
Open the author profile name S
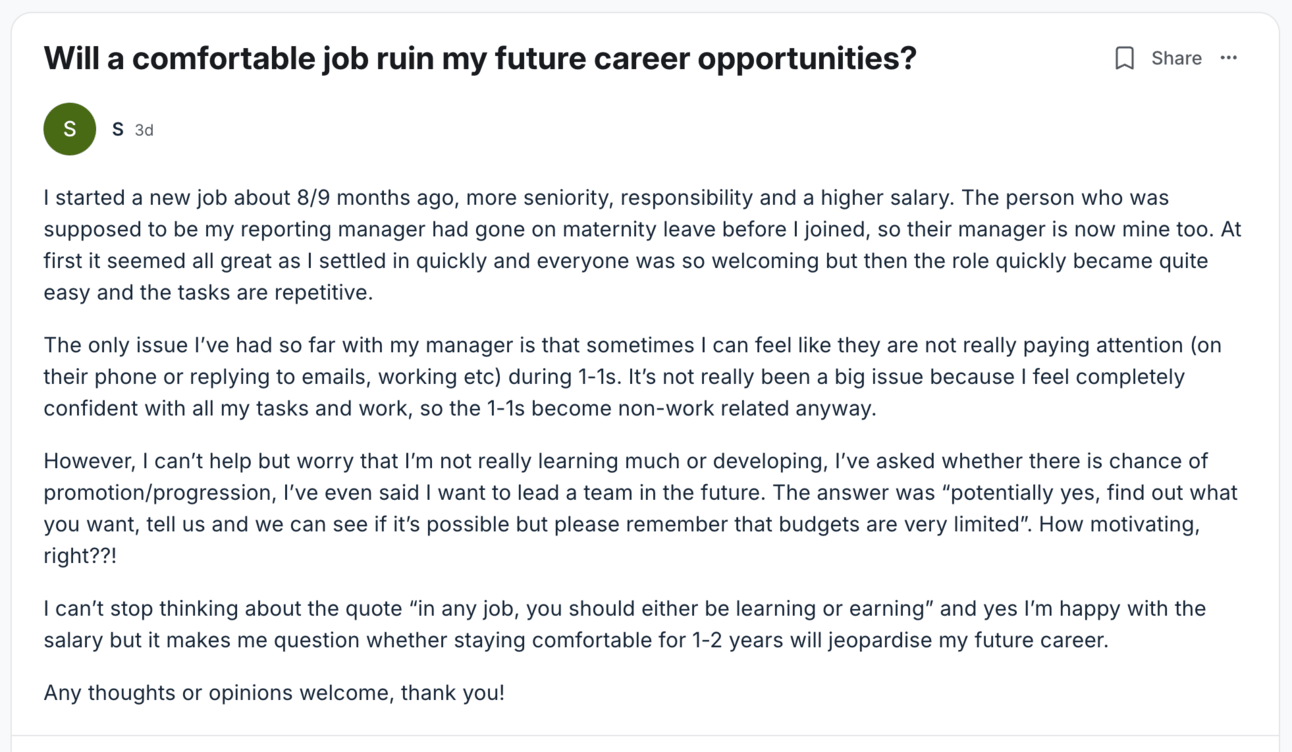click(x=118, y=129)
